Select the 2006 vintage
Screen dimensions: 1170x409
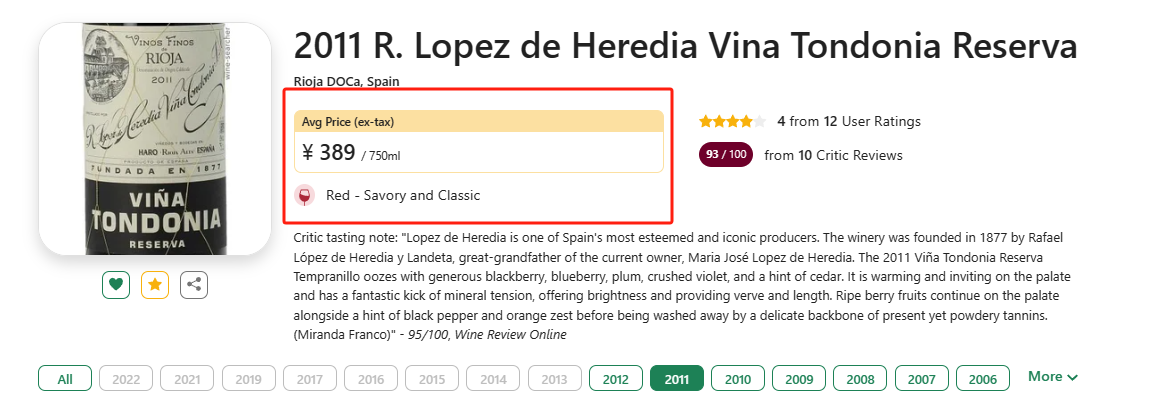(983, 378)
